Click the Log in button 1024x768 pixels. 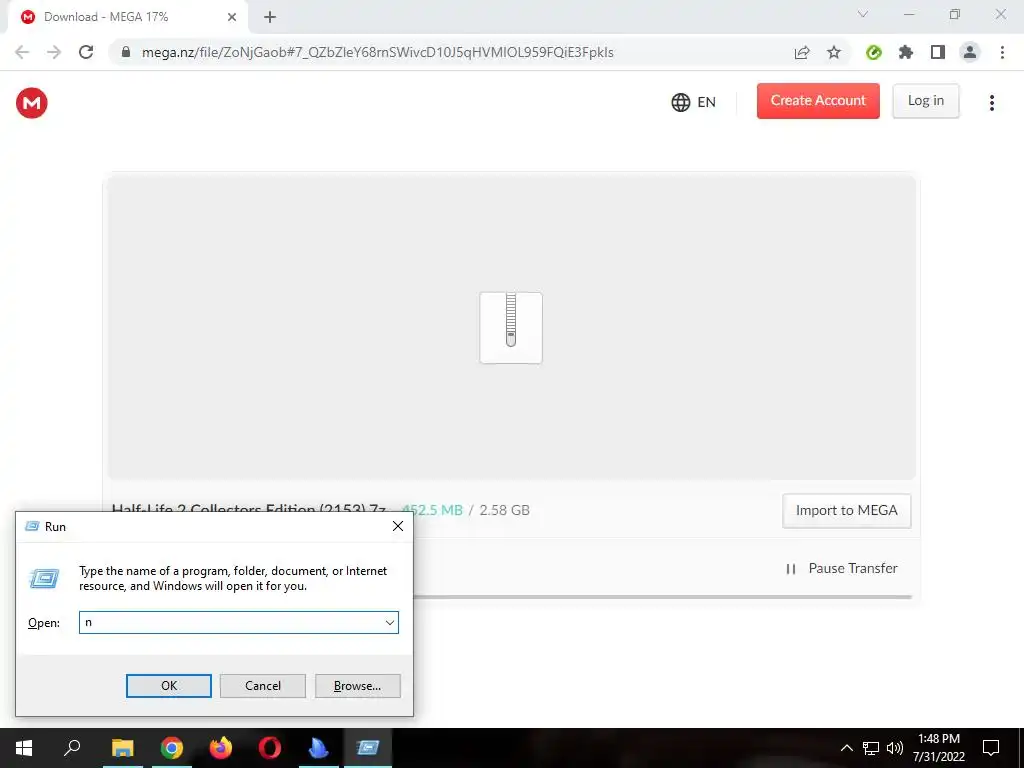pyautogui.click(x=925, y=101)
